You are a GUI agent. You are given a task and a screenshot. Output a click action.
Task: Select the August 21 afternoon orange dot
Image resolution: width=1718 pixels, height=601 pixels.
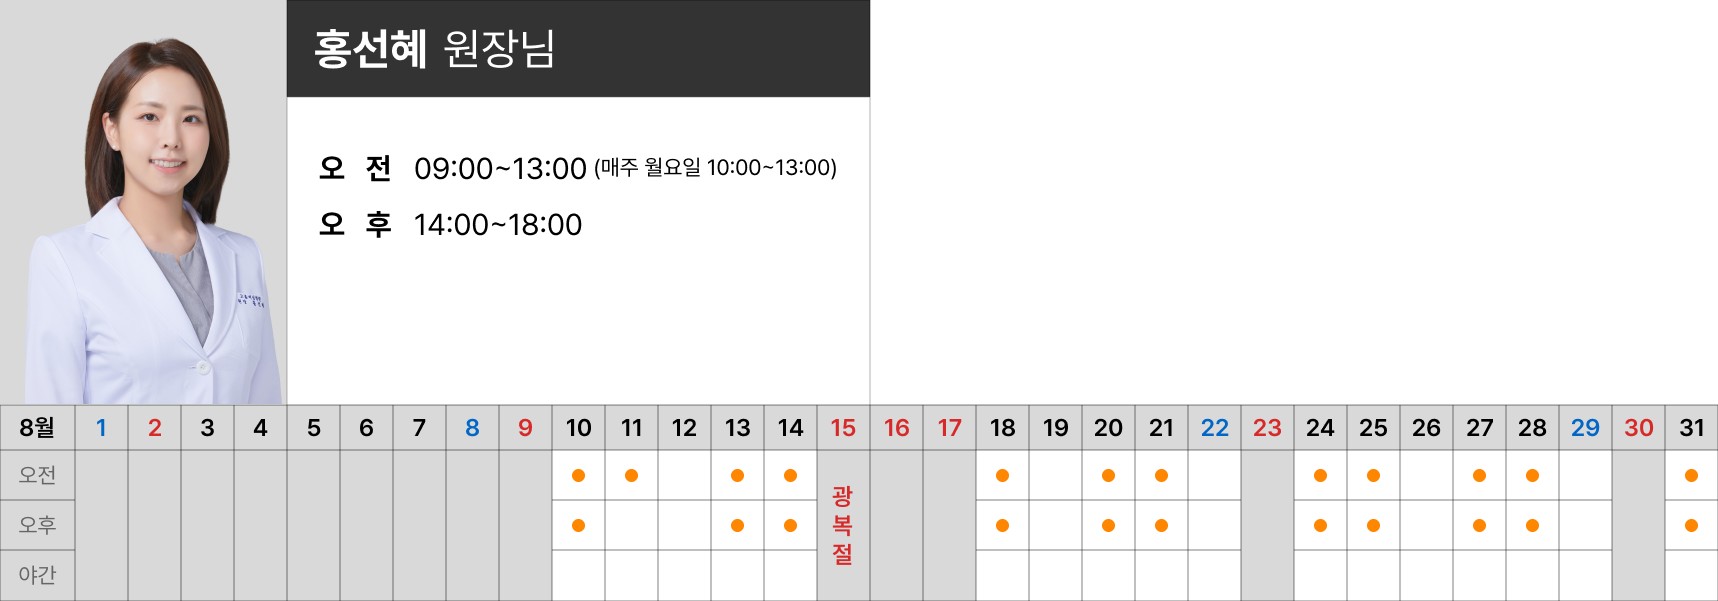tap(1161, 525)
